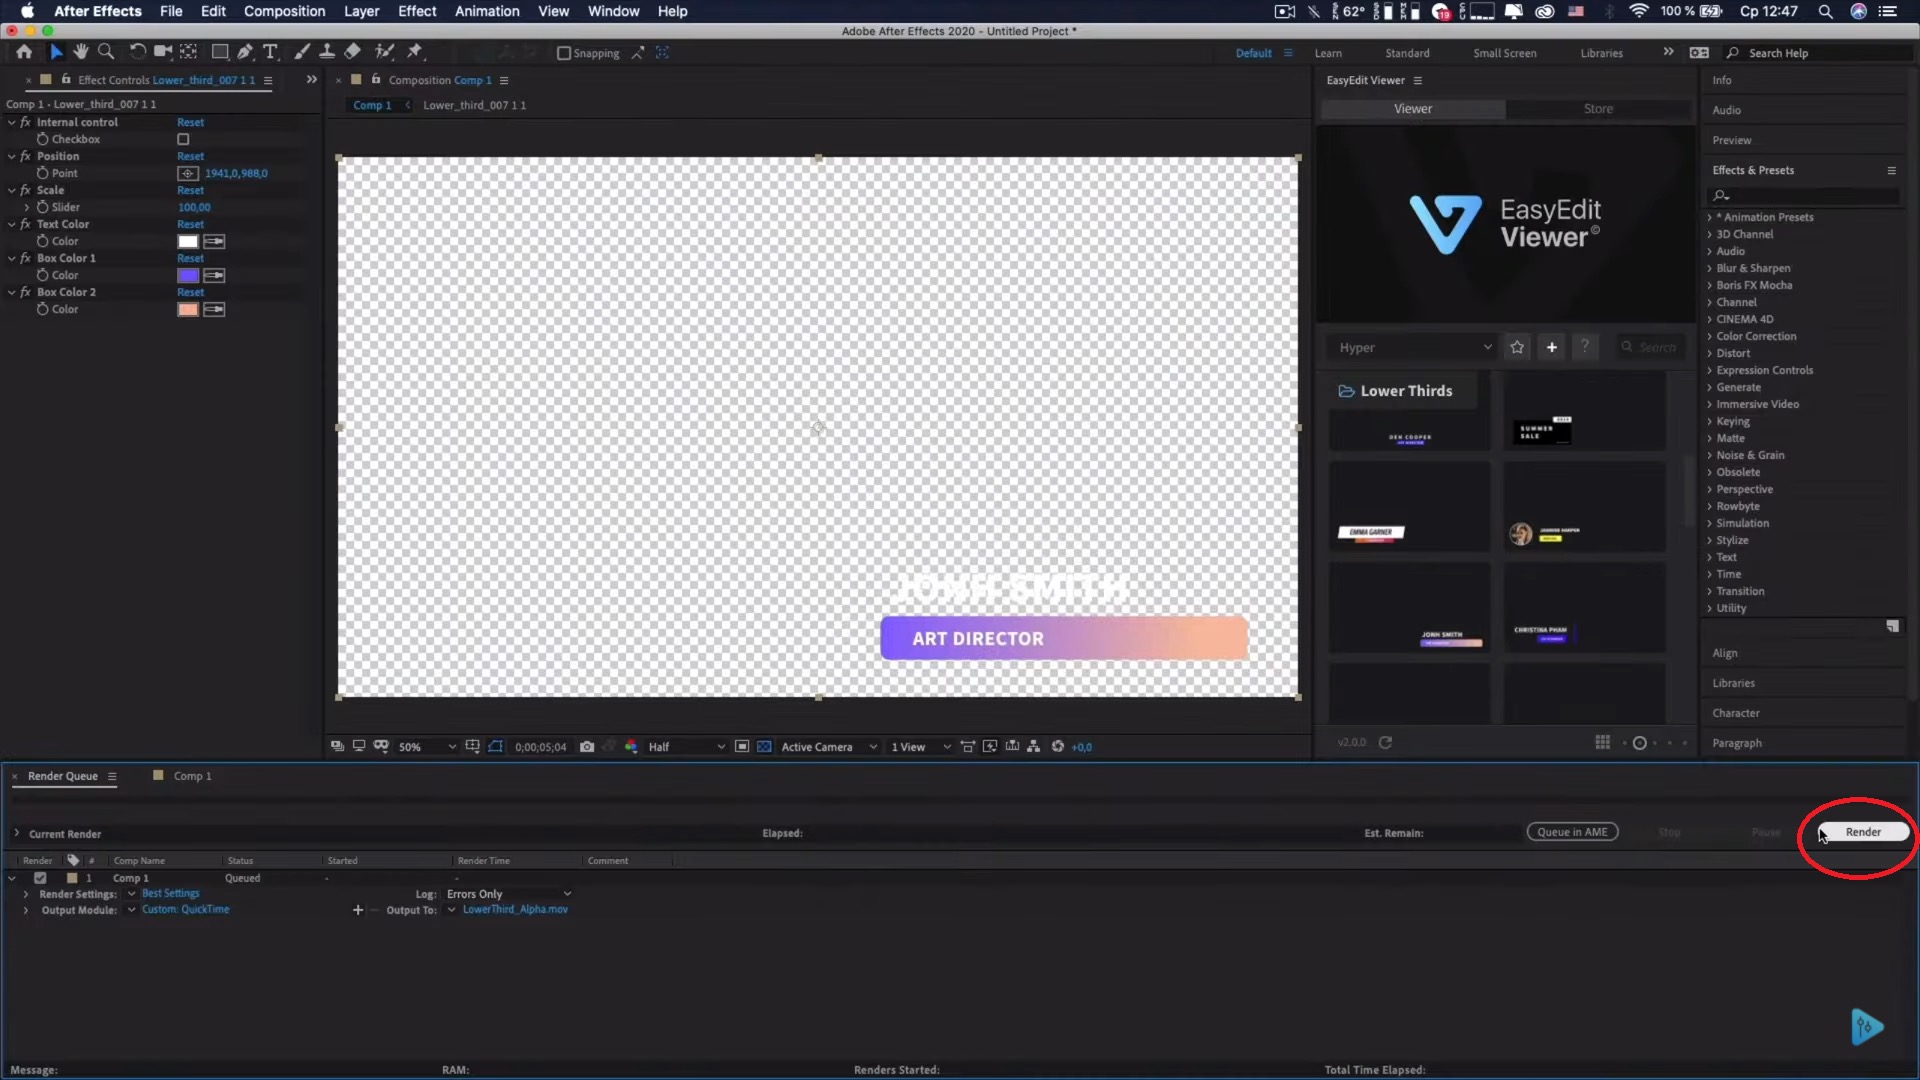This screenshot has width=1920, height=1080.
Task: Click the refresh icon in EasyEdit panel
Action: tap(1385, 742)
